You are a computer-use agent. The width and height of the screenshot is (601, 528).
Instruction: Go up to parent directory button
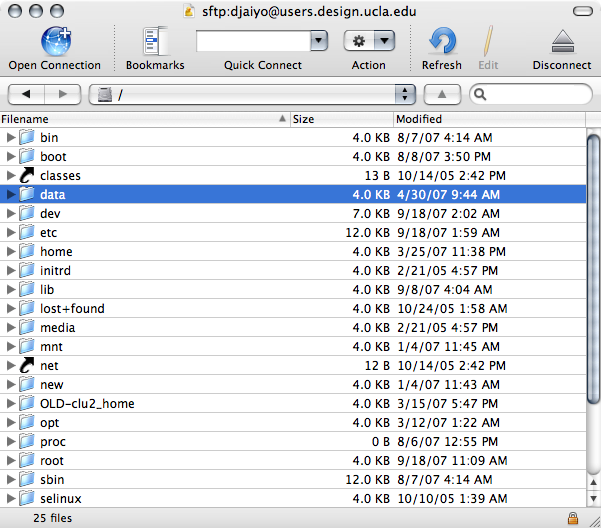443,94
